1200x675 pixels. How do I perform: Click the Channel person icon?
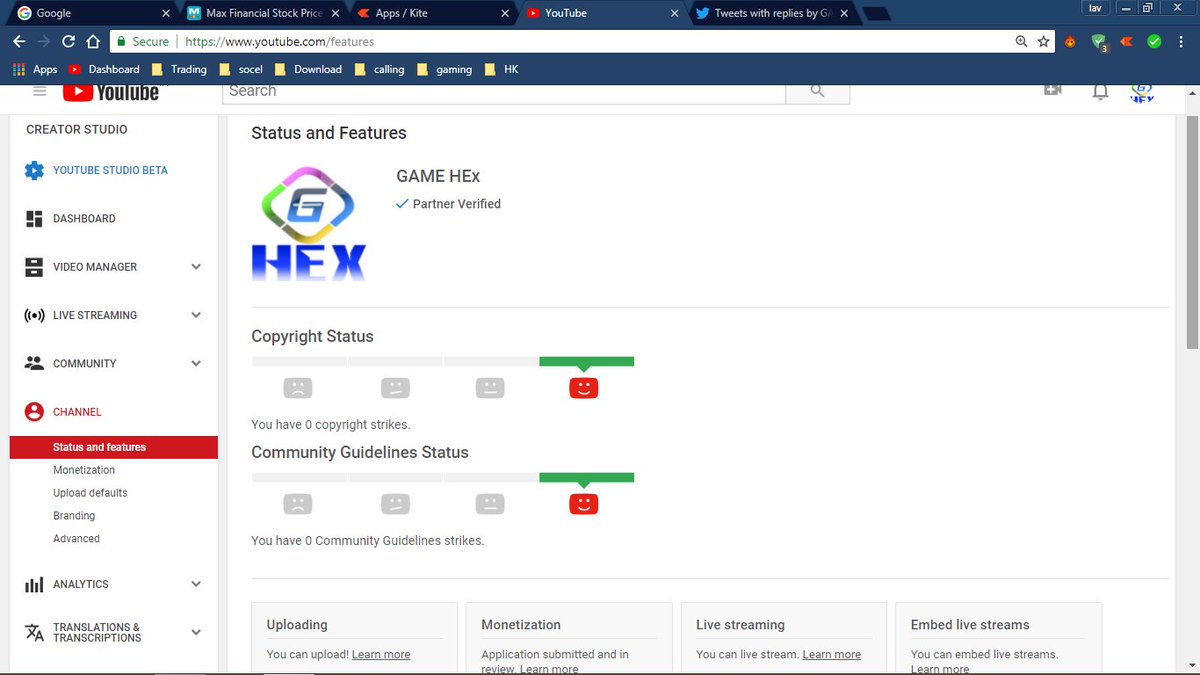(x=34, y=412)
